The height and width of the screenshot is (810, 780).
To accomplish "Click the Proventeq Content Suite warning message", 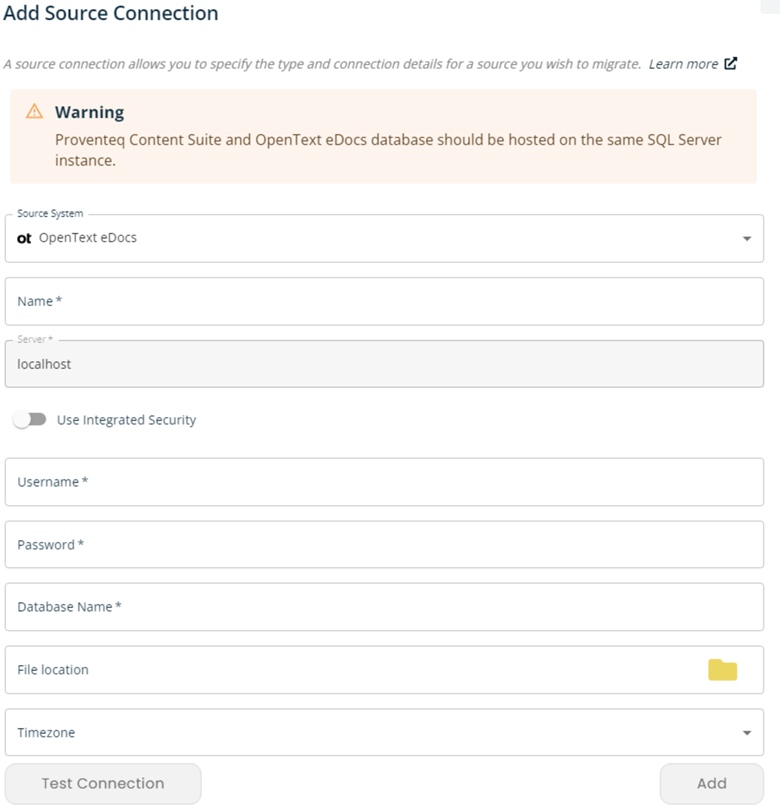I will click(388, 150).
